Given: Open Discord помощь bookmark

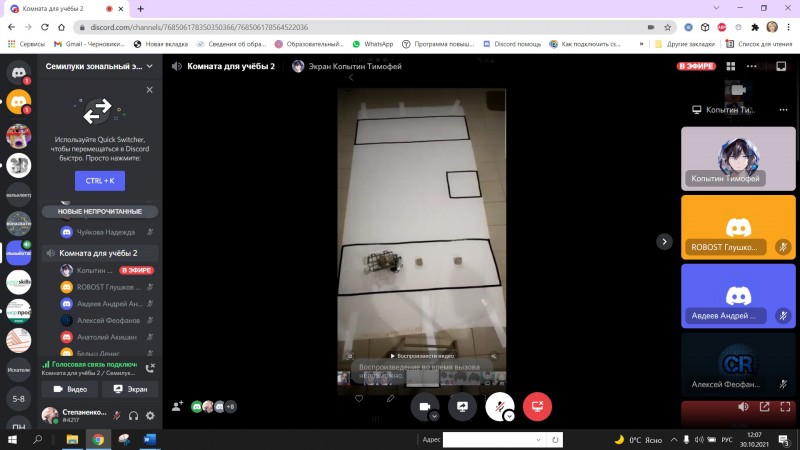Looking at the screenshot, I should (x=514, y=45).
